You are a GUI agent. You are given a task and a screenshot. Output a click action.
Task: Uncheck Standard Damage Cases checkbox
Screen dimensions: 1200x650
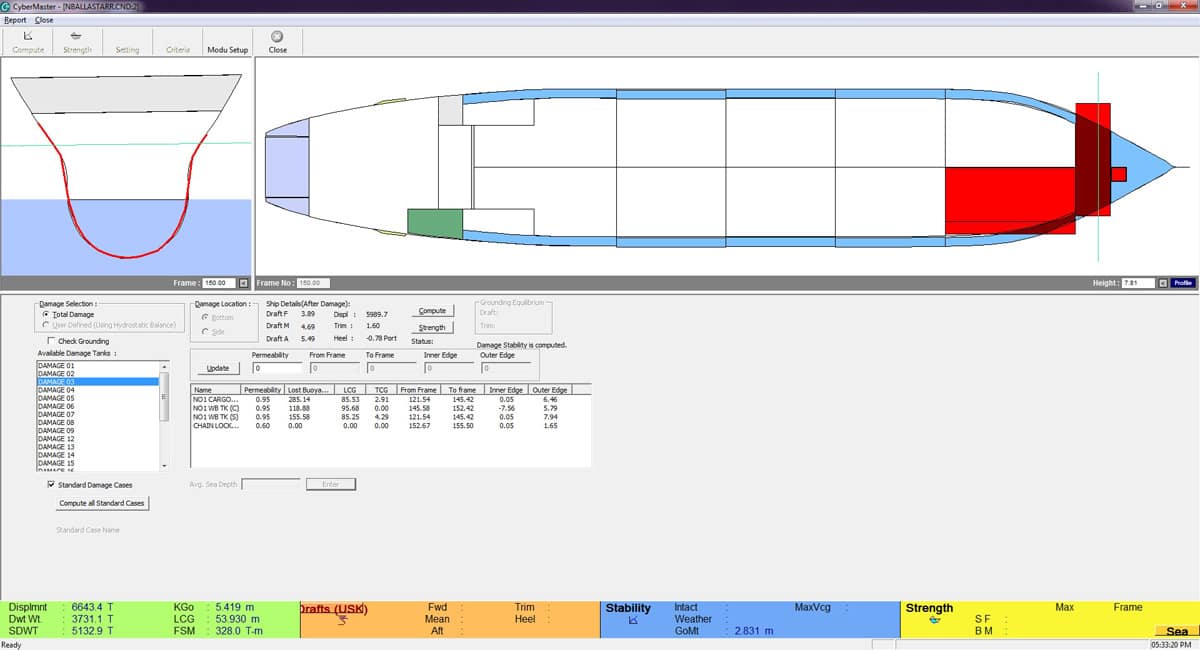(51, 485)
